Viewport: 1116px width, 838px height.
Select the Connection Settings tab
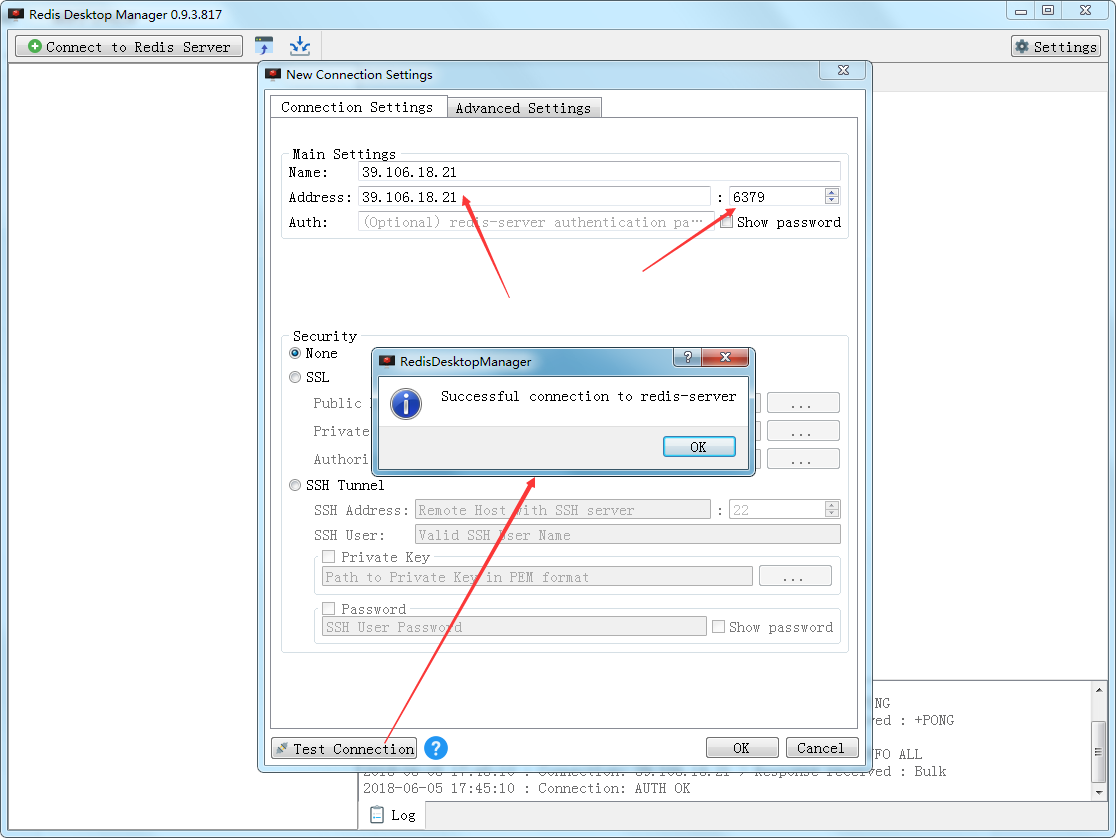[358, 107]
